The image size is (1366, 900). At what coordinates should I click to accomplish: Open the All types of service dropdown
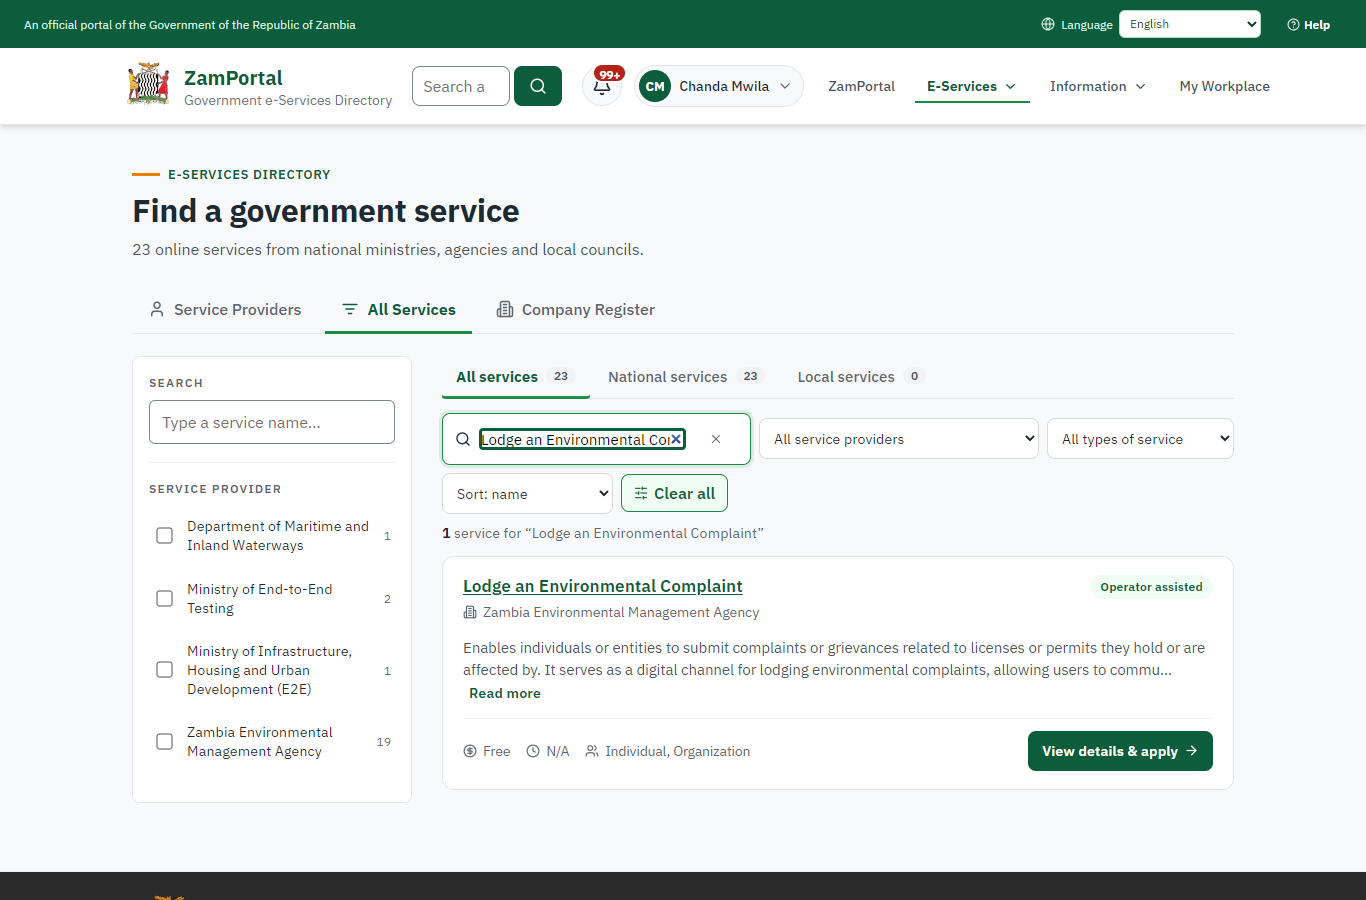[1140, 439]
